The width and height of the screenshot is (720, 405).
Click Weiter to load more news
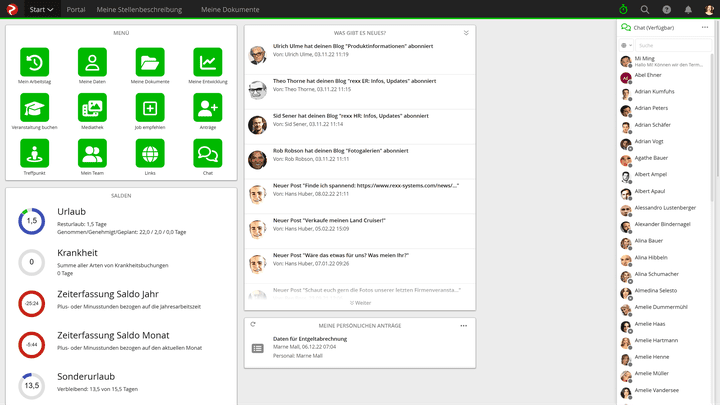tap(360, 302)
